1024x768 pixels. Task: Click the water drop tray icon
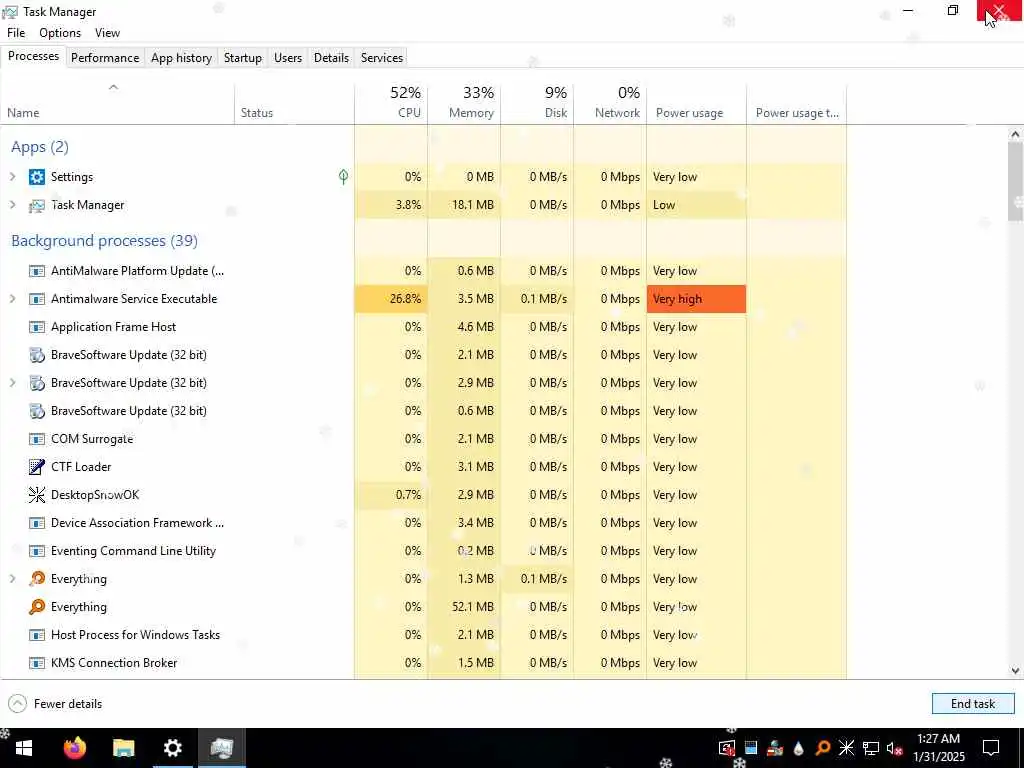(799, 748)
